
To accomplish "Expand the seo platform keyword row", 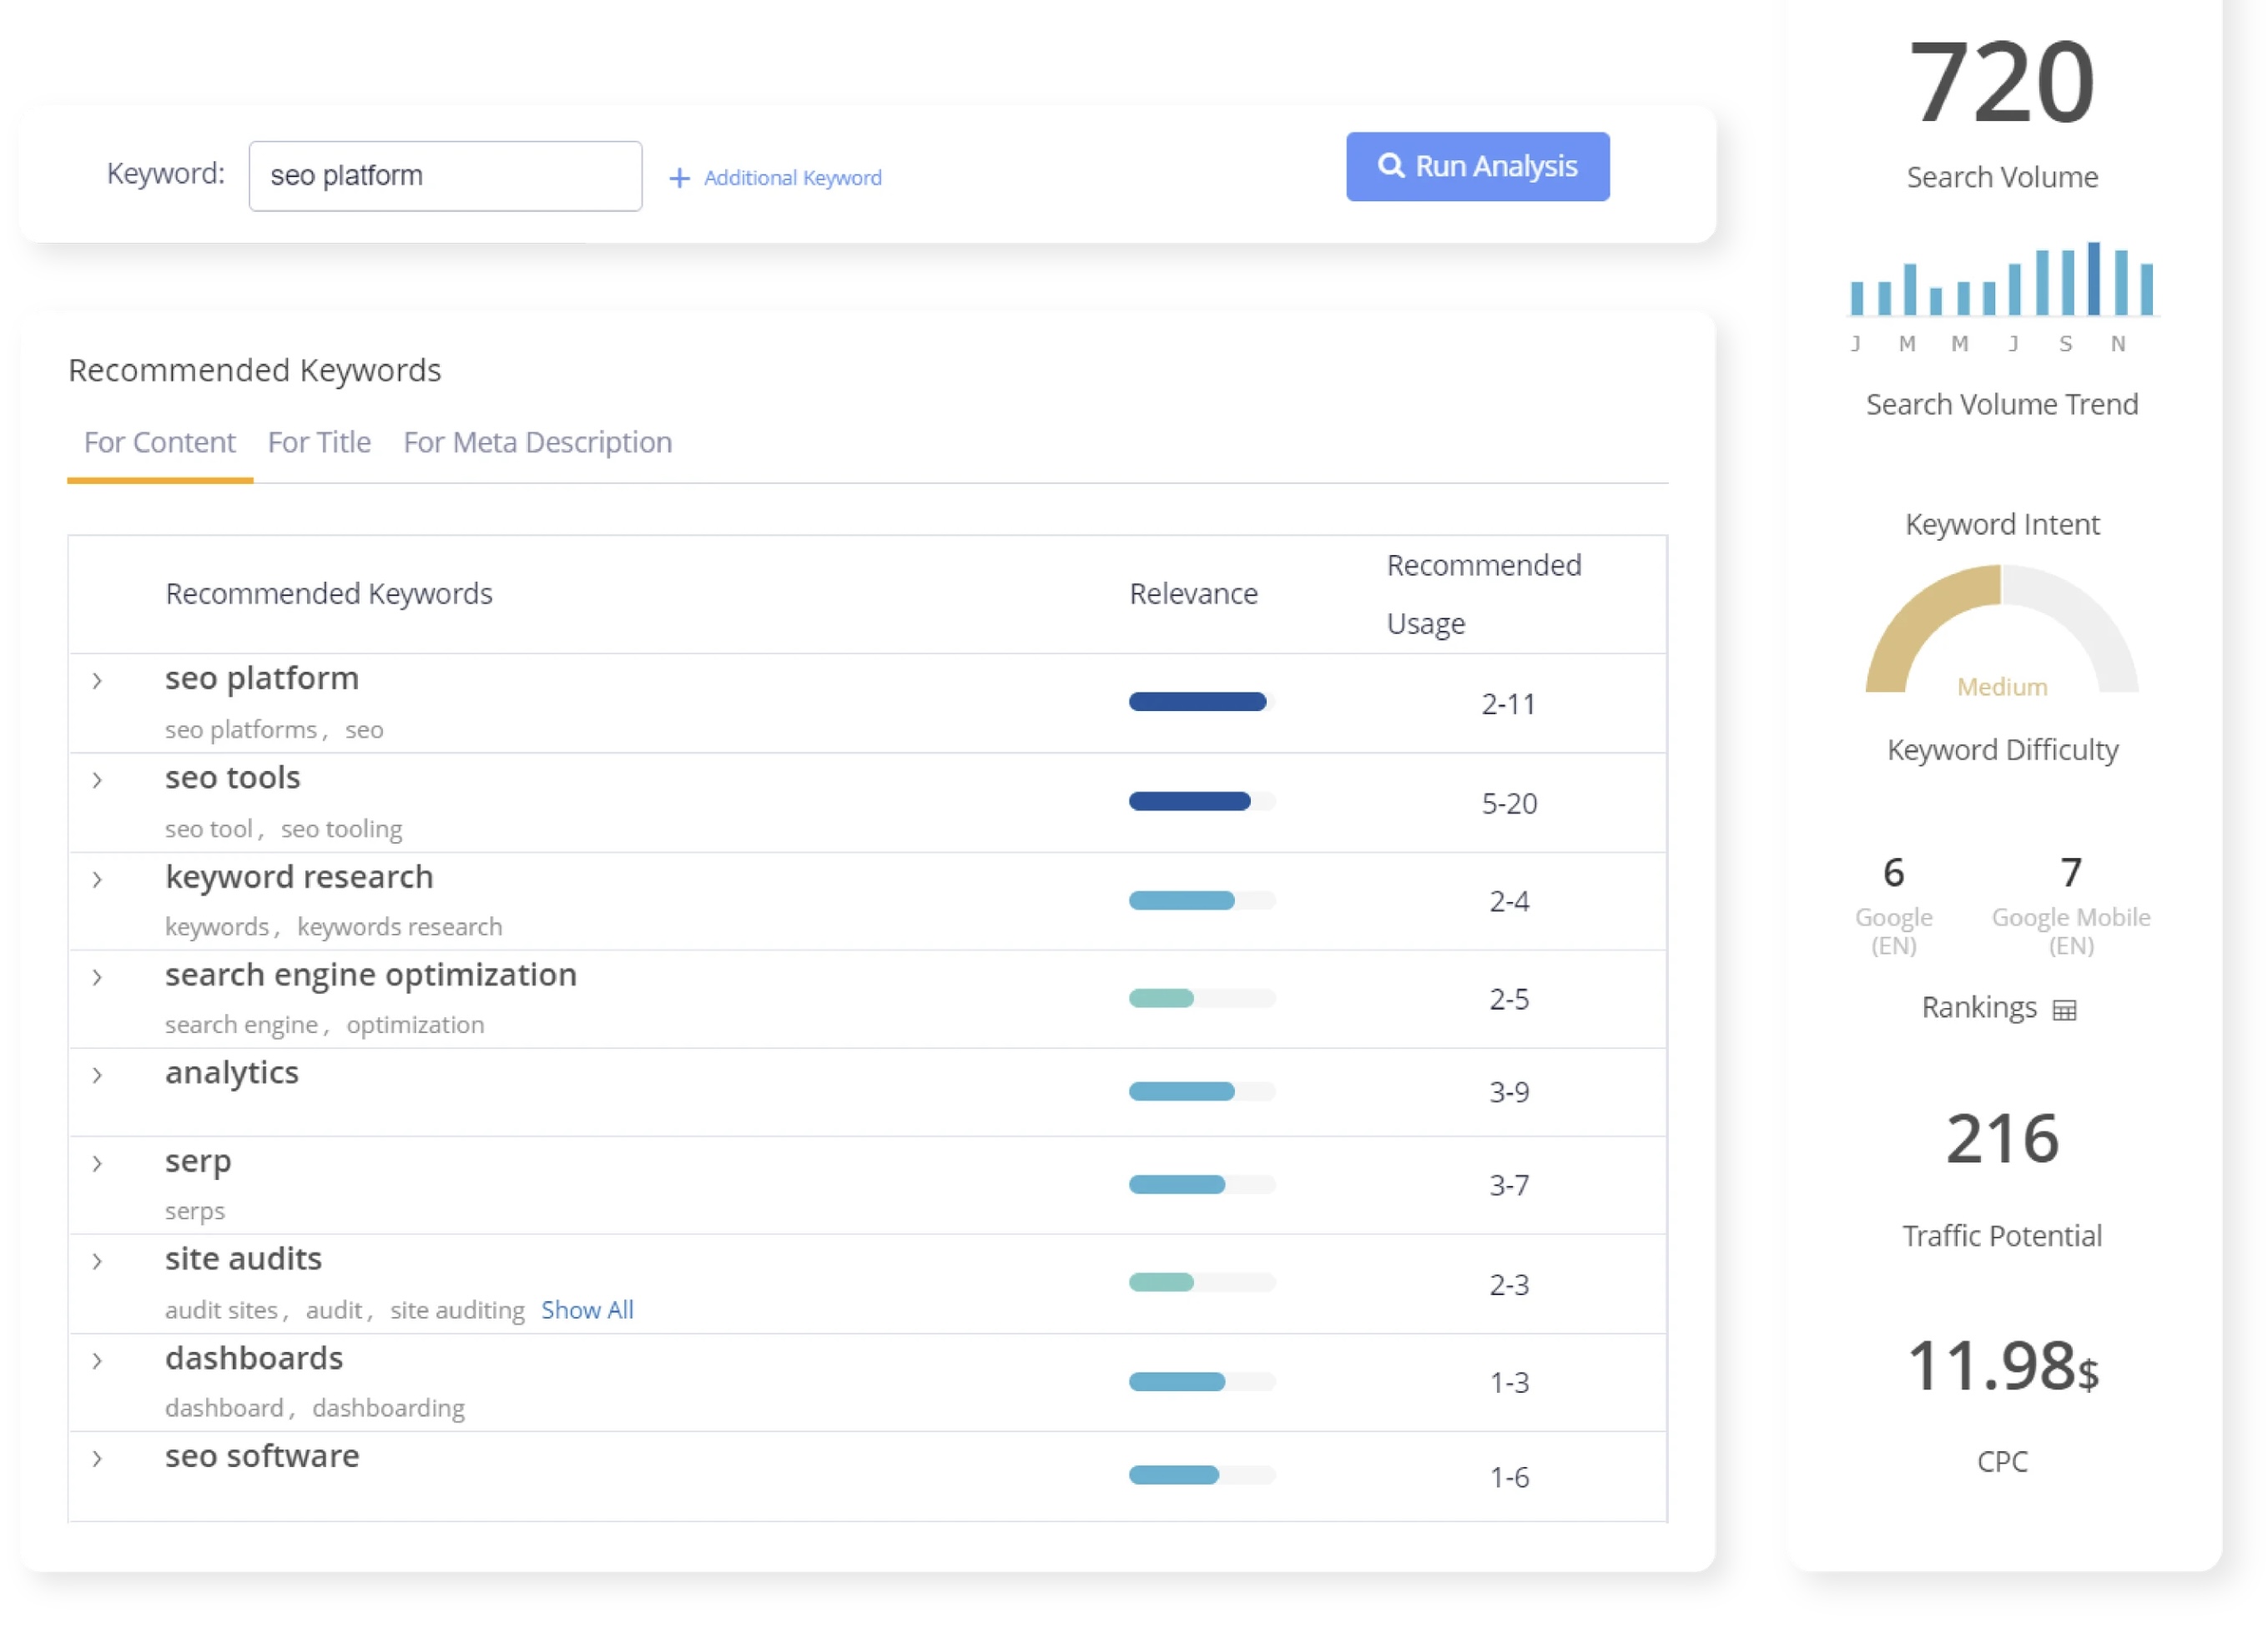I will 97,681.
